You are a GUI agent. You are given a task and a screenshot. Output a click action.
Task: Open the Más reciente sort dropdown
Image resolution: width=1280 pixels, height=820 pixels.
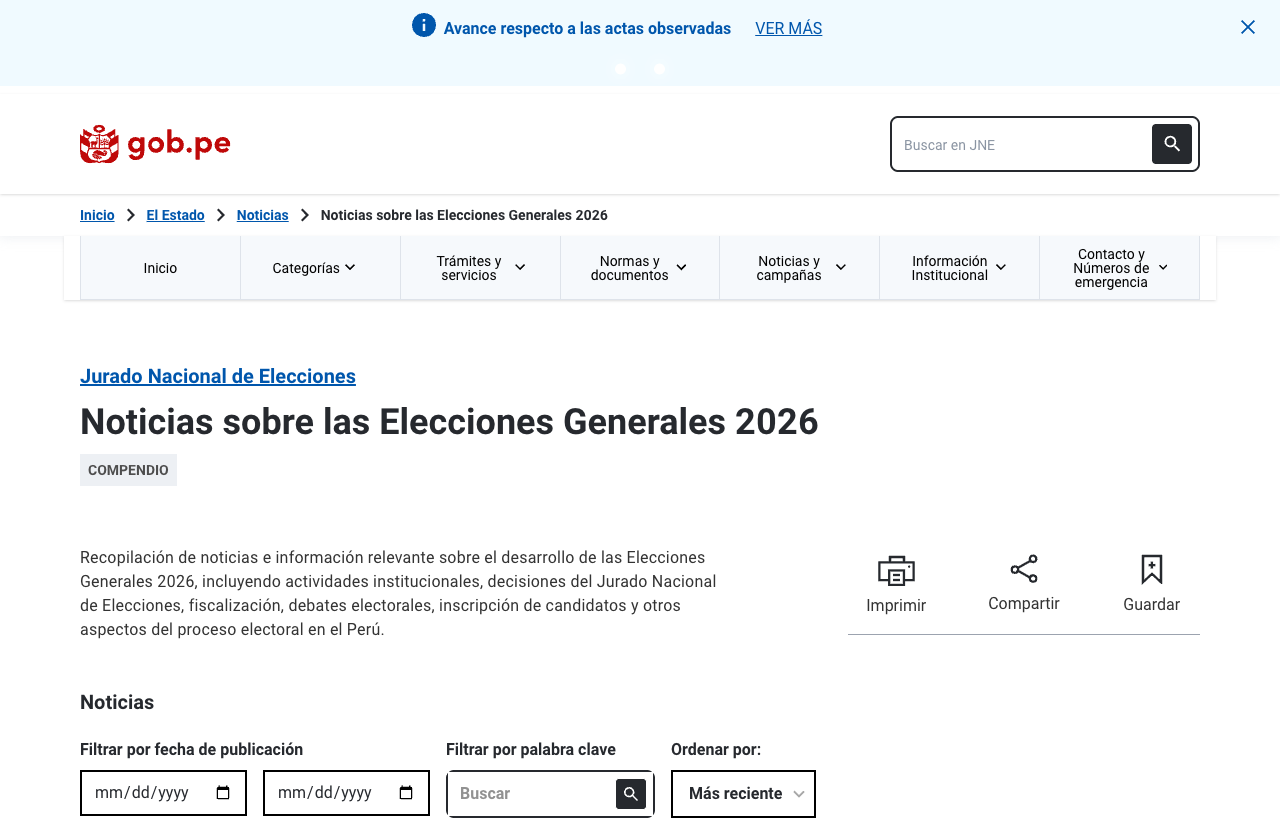743,794
